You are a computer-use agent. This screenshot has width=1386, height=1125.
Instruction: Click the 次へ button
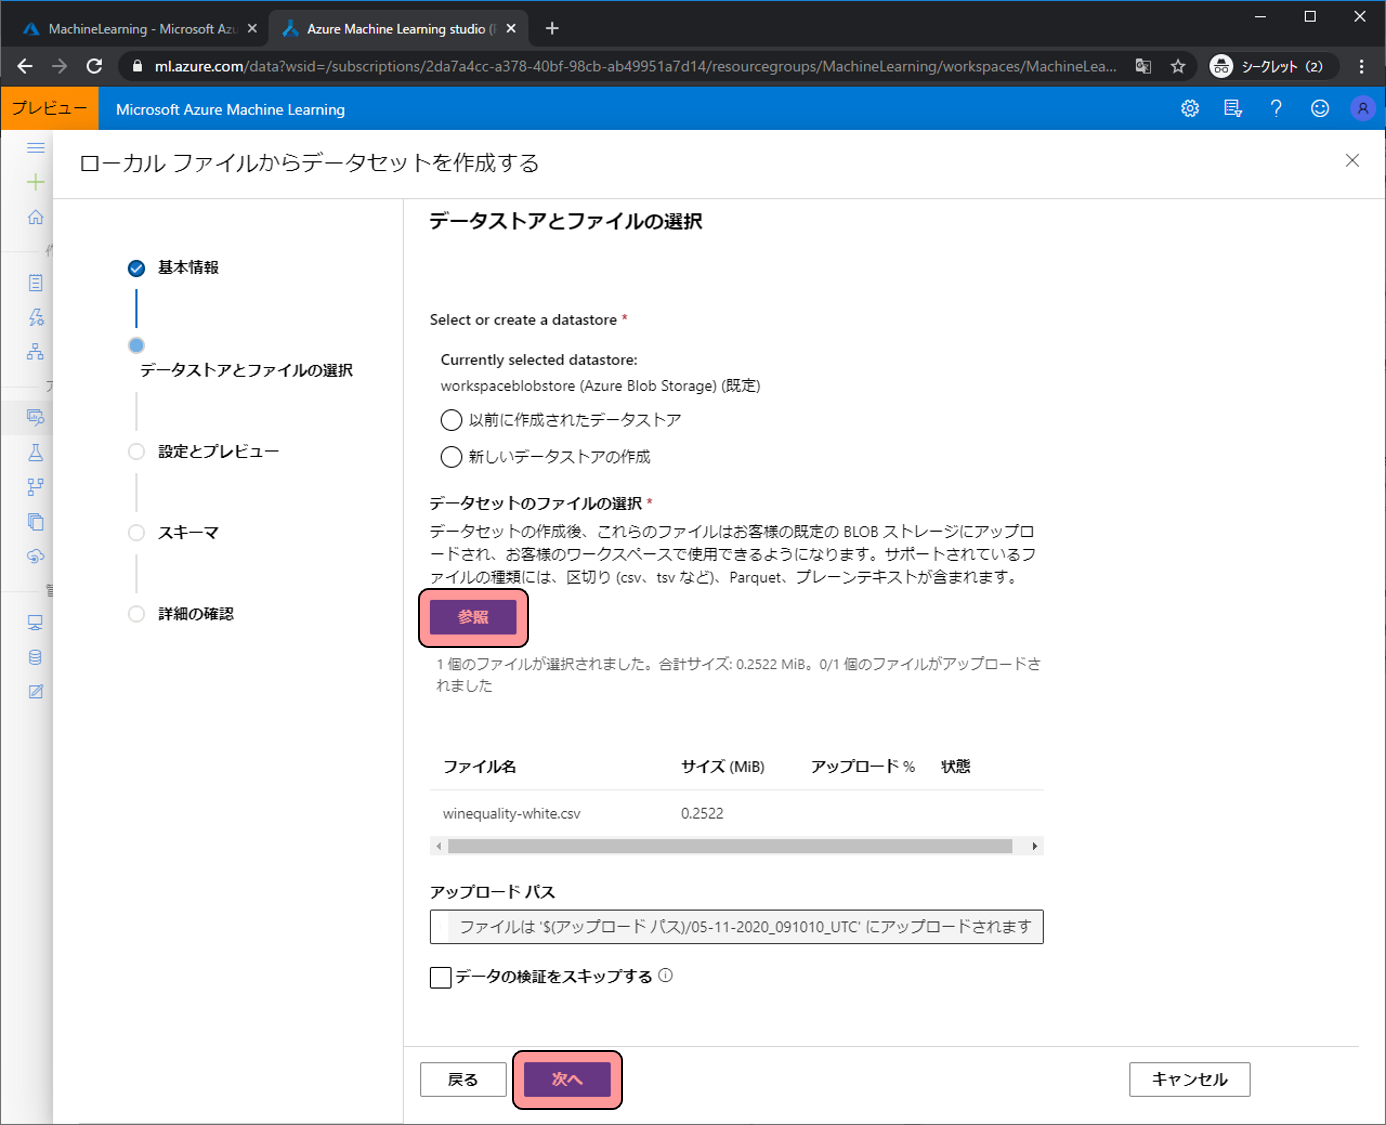[567, 1079]
